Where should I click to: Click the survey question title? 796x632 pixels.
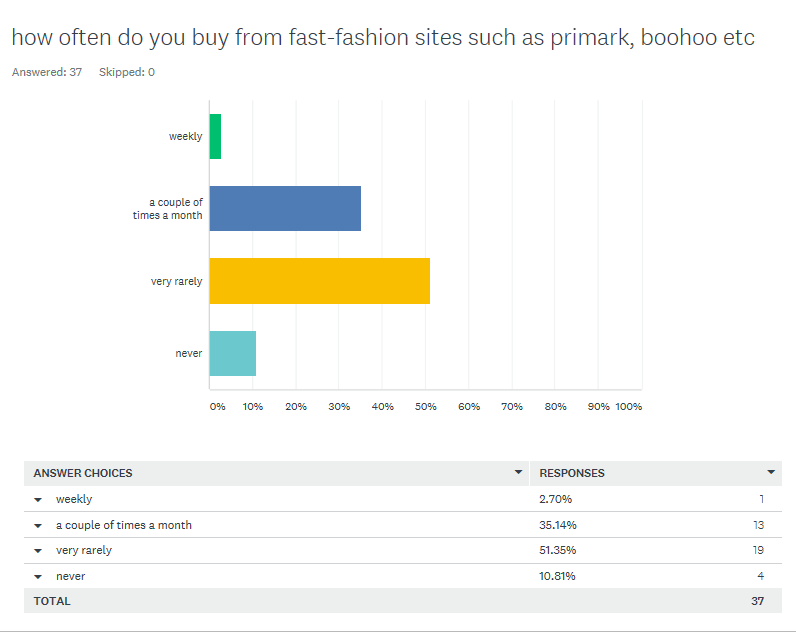(382, 38)
